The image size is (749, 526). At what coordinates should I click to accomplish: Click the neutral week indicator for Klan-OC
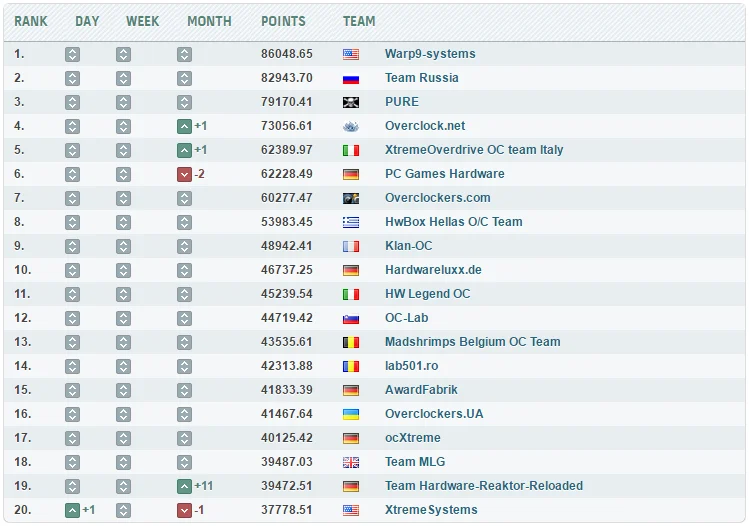tap(123, 247)
